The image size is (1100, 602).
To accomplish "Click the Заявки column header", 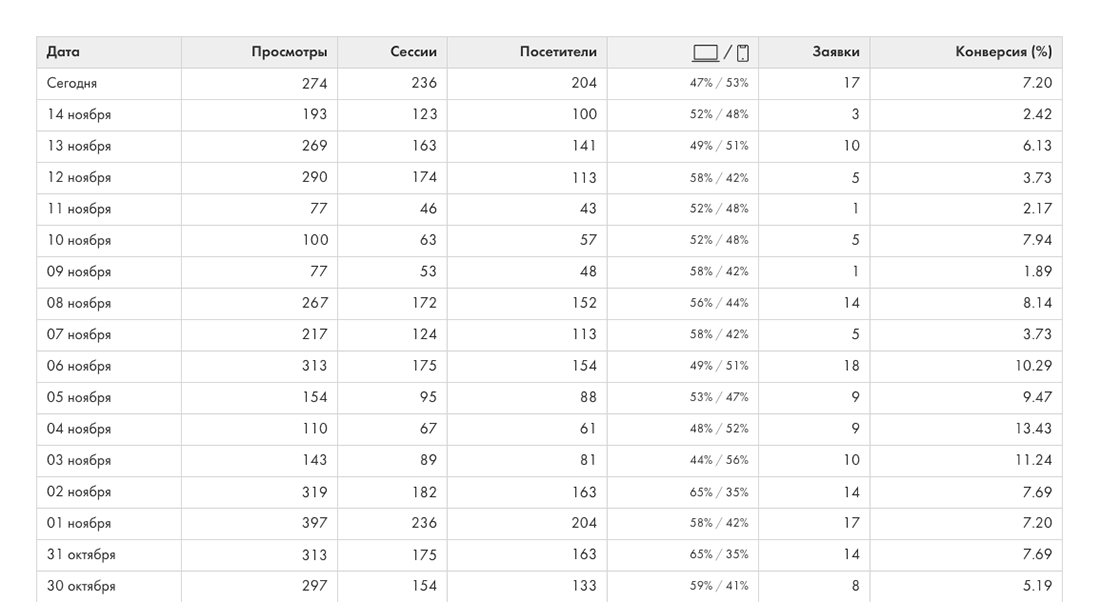I will [835, 52].
